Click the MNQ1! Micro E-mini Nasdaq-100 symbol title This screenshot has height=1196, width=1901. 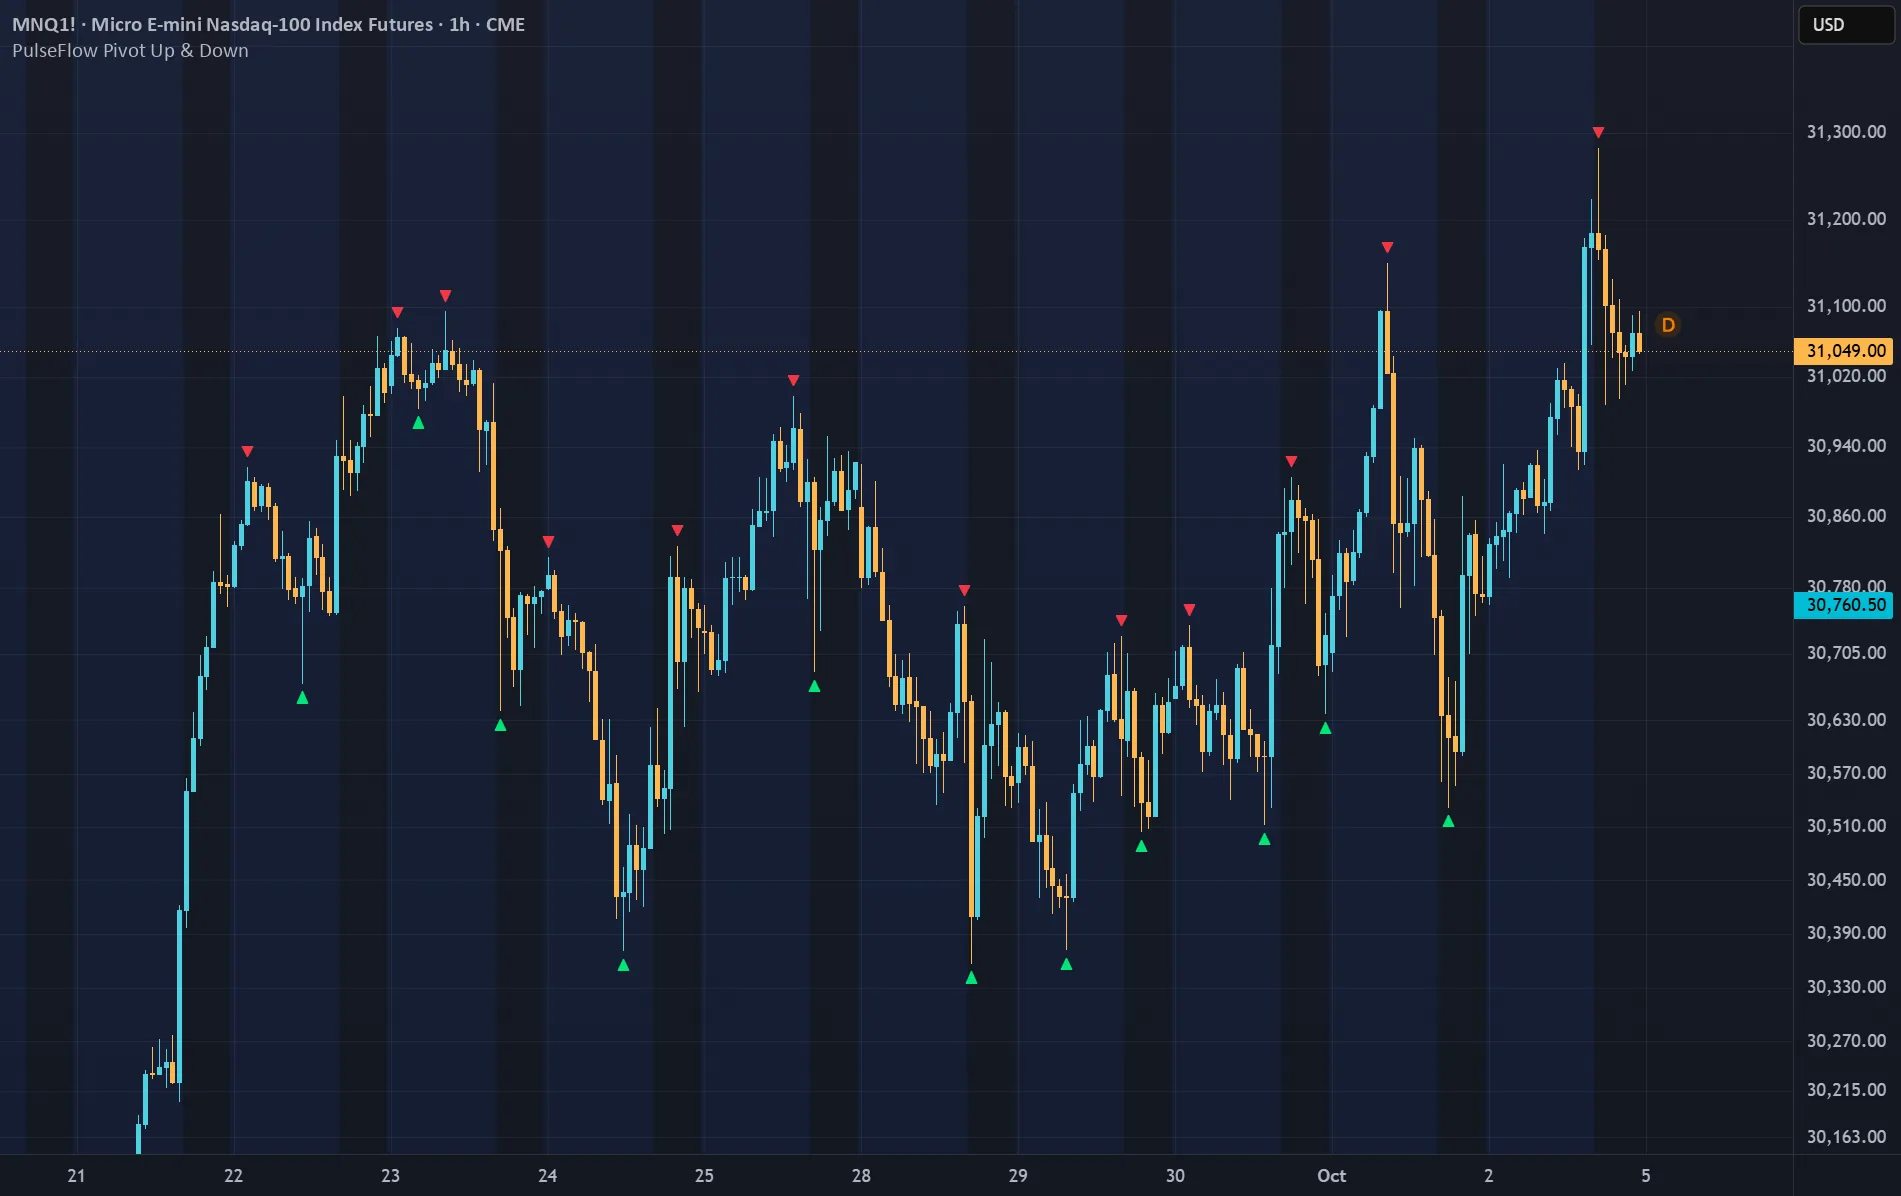pyautogui.click(x=268, y=24)
